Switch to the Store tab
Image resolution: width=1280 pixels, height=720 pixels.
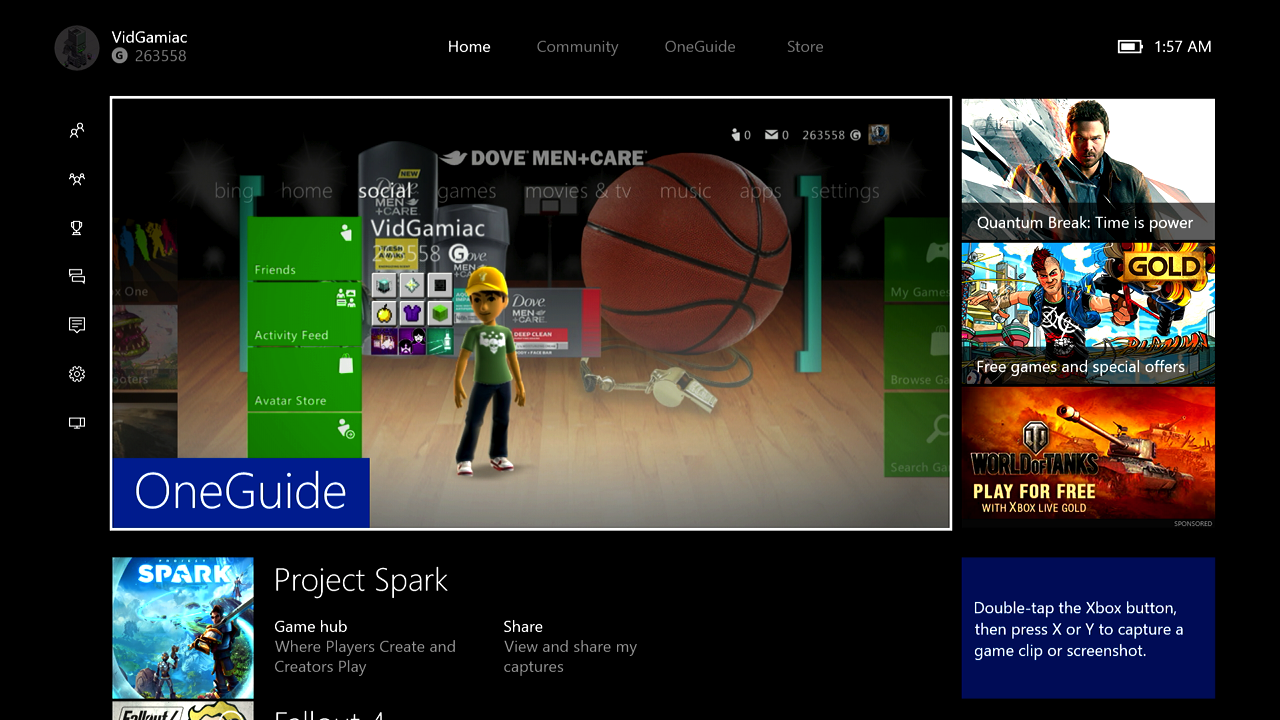tap(805, 47)
